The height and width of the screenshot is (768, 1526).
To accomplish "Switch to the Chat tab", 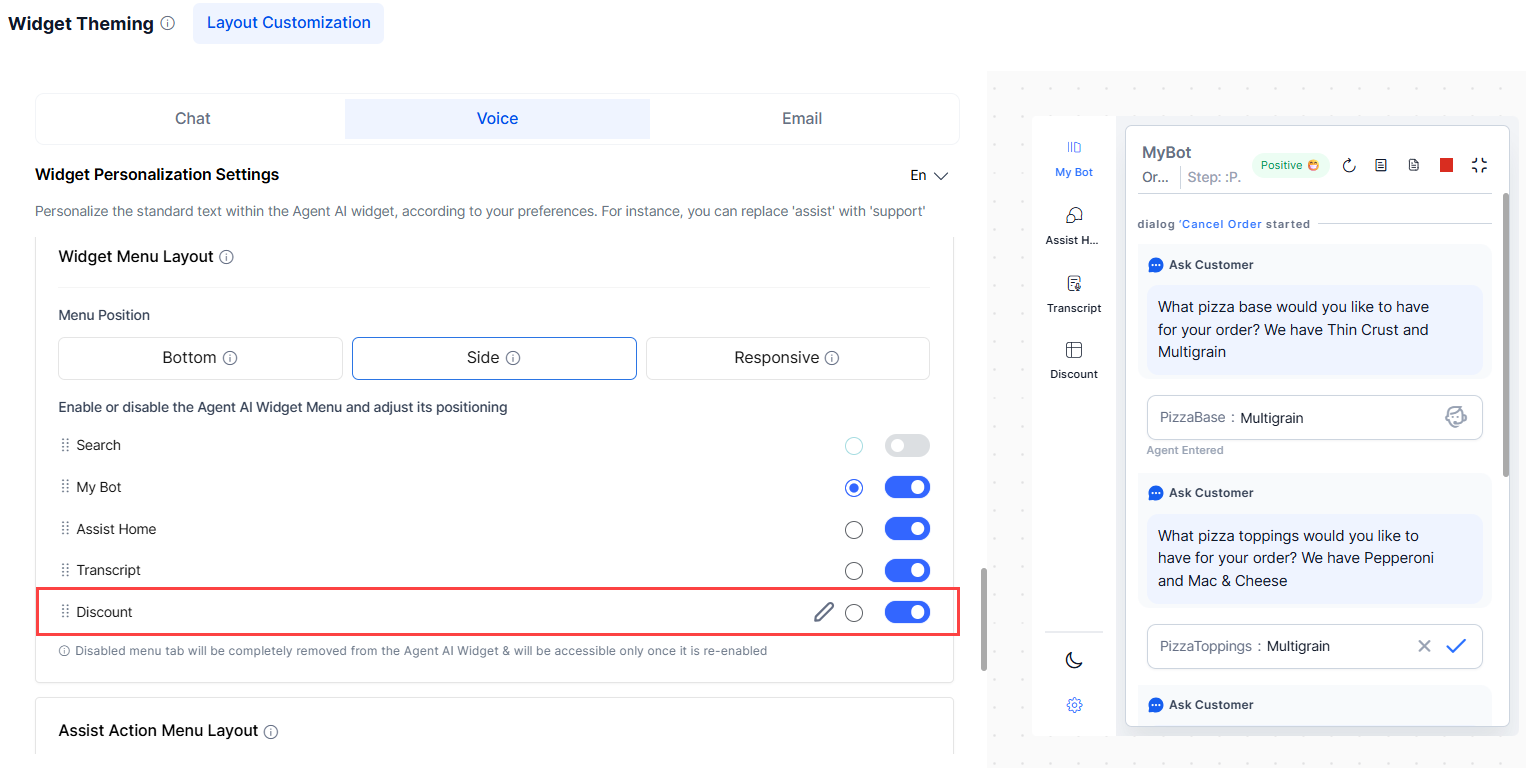I will tap(192, 118).
